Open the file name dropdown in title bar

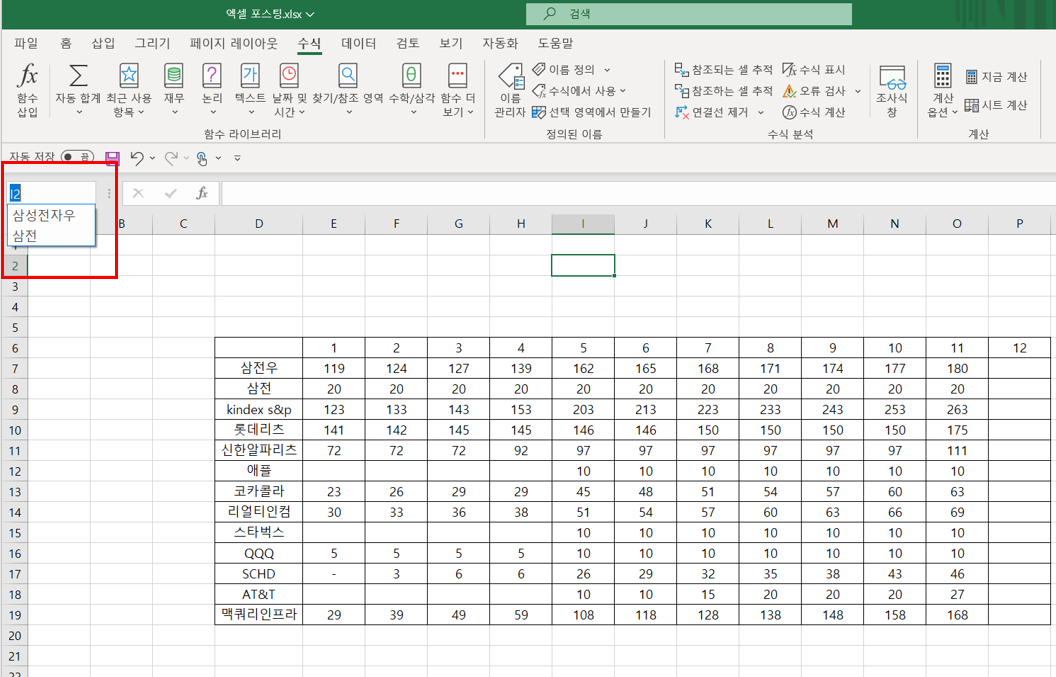(x=310, y=13)
